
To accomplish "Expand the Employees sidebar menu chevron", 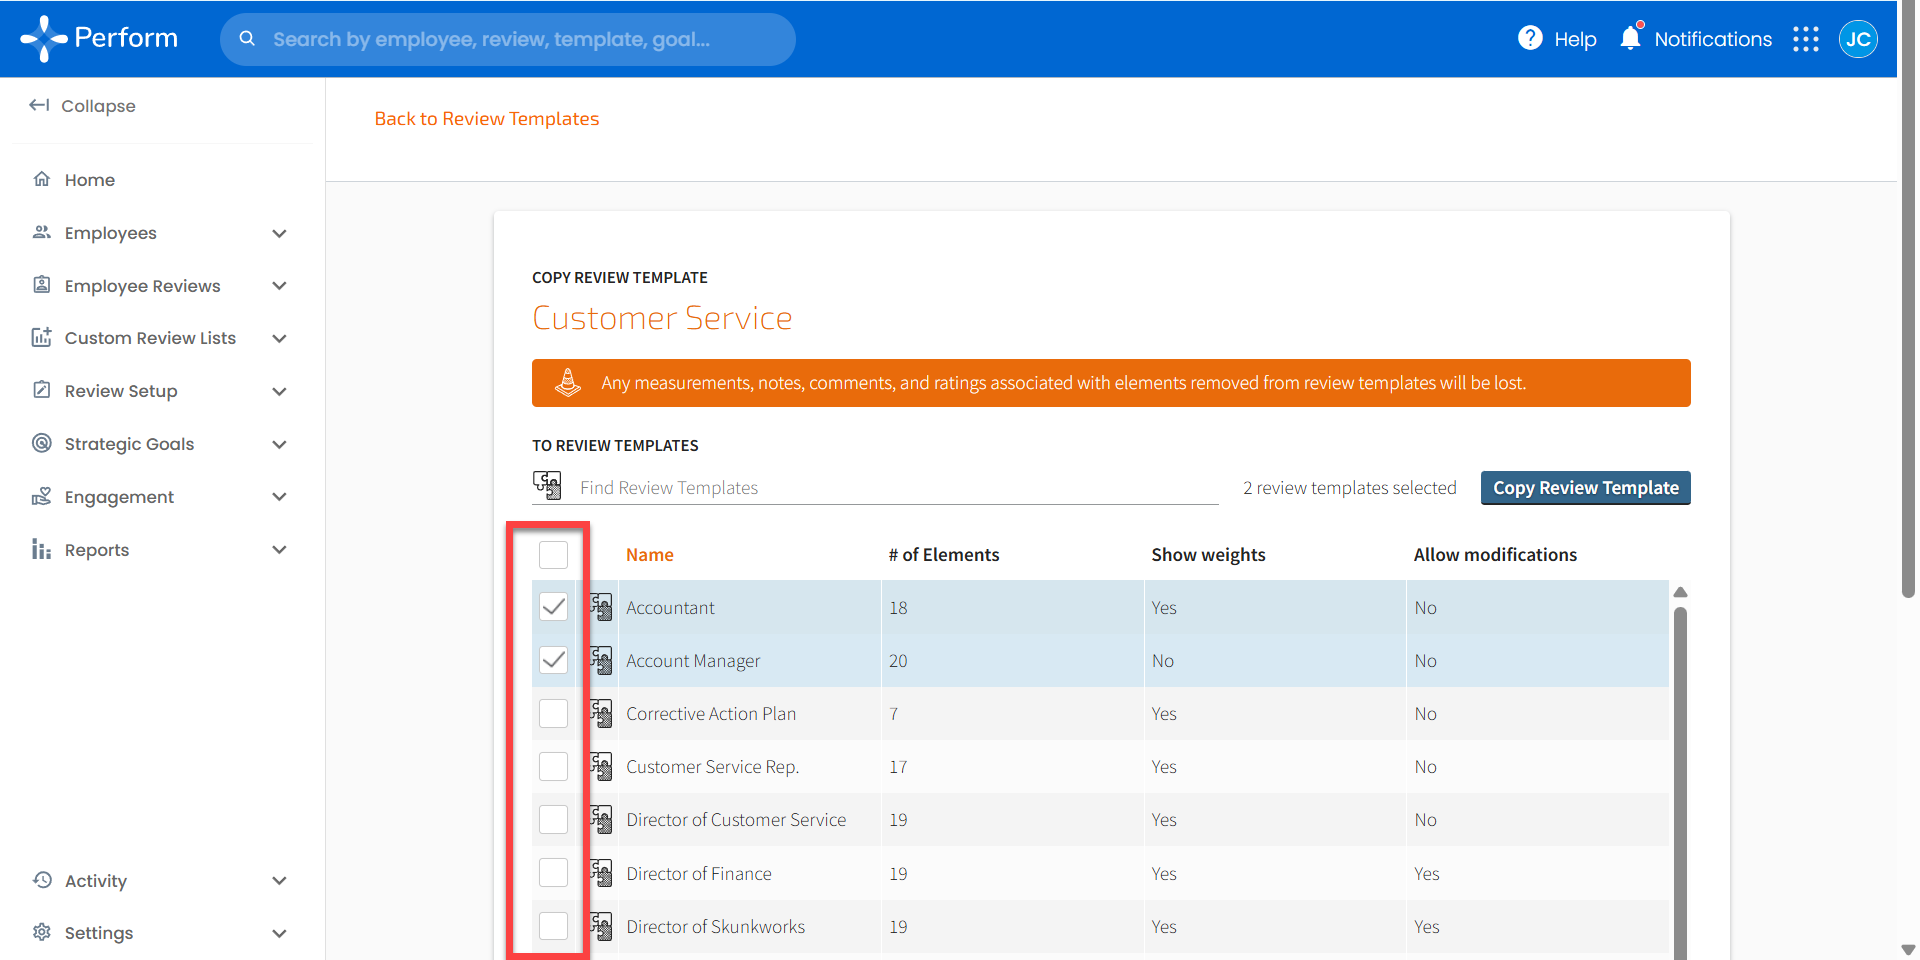I will pos(279,233).
